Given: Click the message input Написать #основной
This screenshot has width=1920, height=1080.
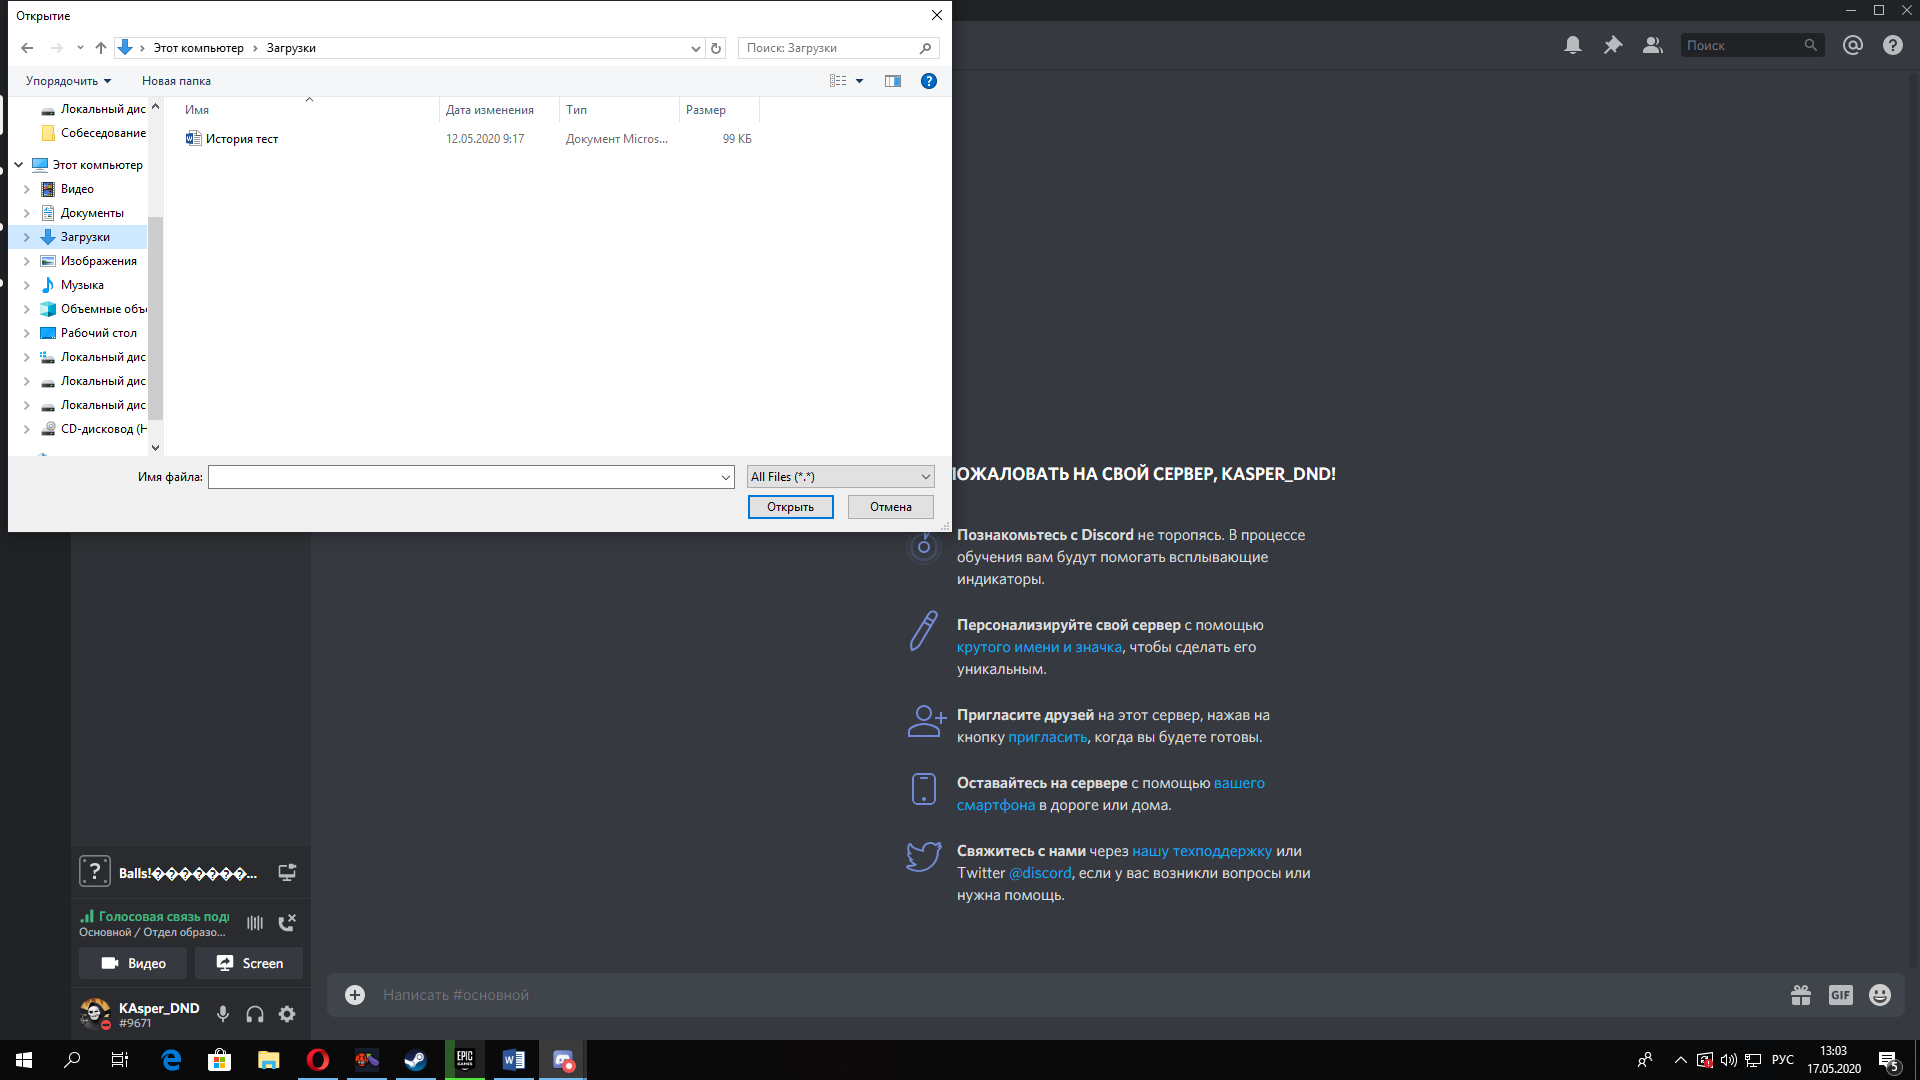Looking at the screenshot, I should (1080, 995).
